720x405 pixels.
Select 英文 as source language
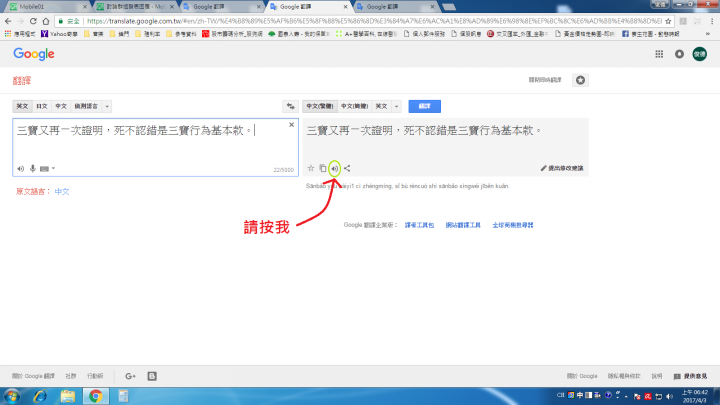[x=22, y=106]
